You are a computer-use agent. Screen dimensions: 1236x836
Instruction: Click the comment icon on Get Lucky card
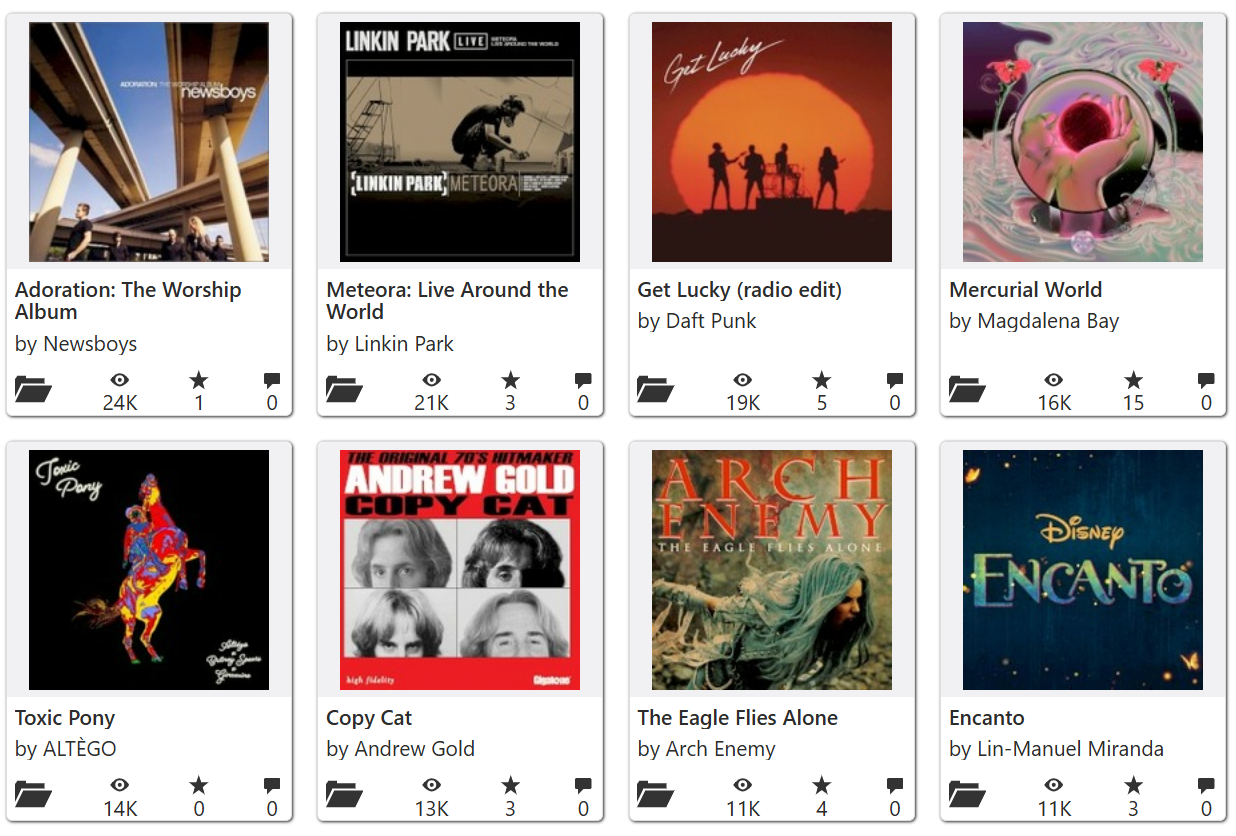895,380
